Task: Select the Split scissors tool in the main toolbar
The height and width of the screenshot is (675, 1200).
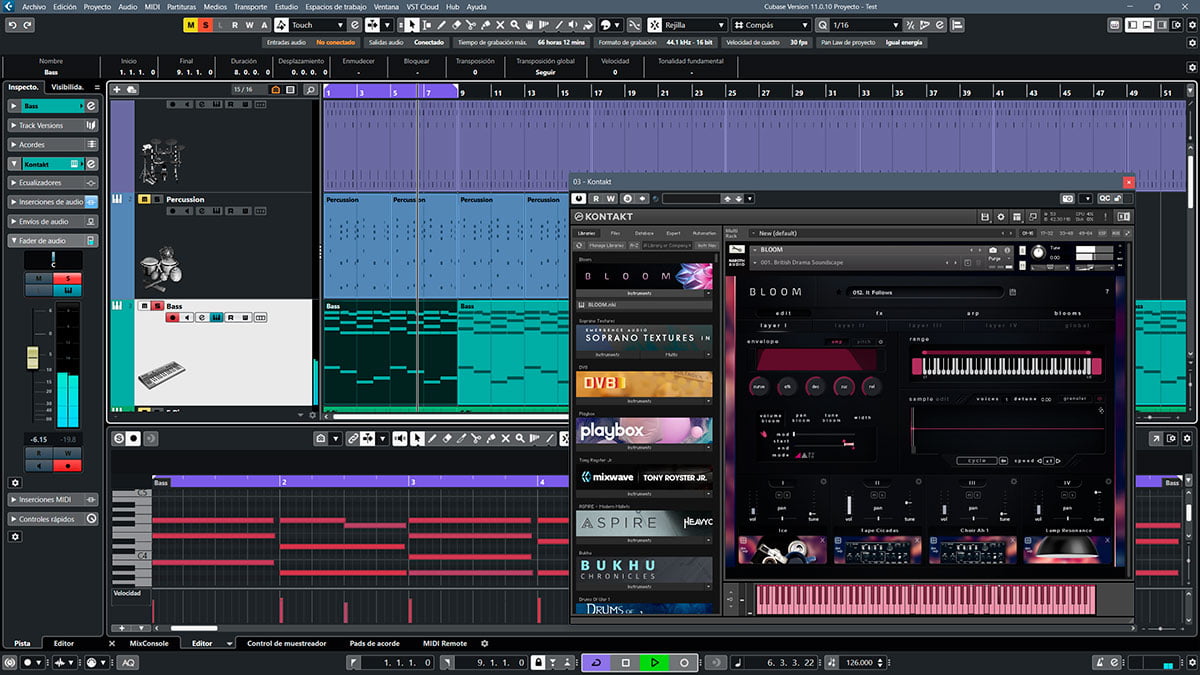Action: (x=472, y=24)
